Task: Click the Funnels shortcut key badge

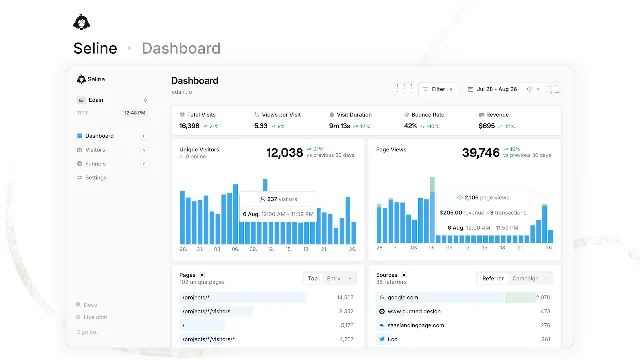Action: pyautogui.click(x=144, y=164)
